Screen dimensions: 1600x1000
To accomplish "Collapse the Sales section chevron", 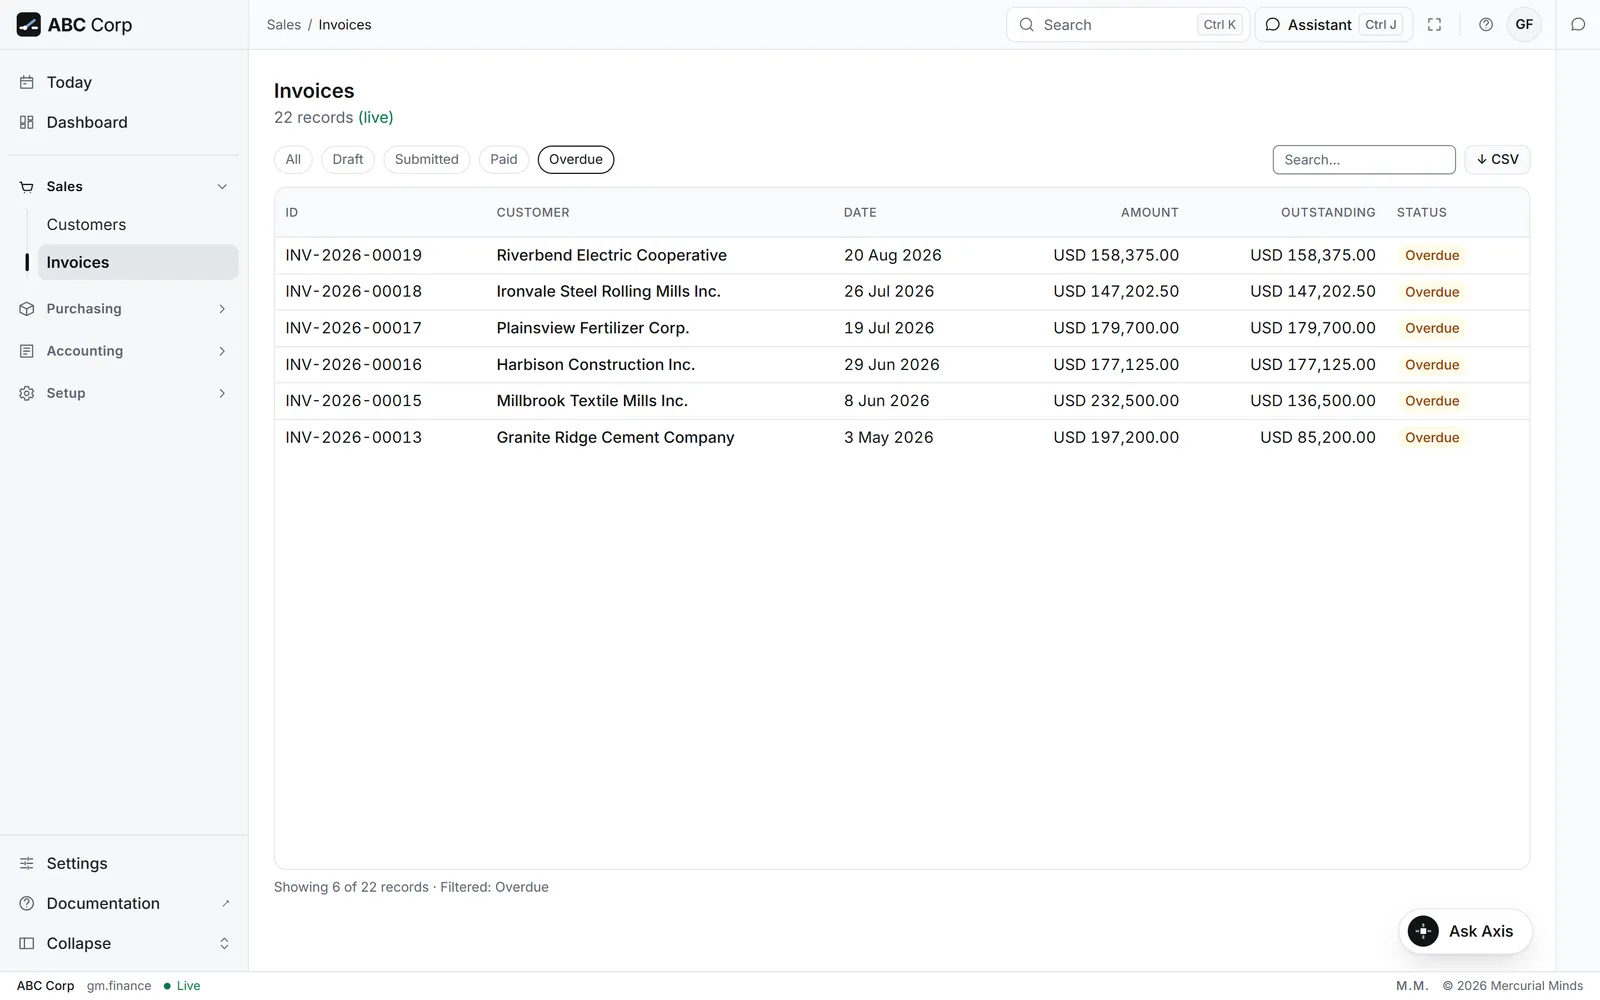I will pyautogui.click(x=222, y=187).
